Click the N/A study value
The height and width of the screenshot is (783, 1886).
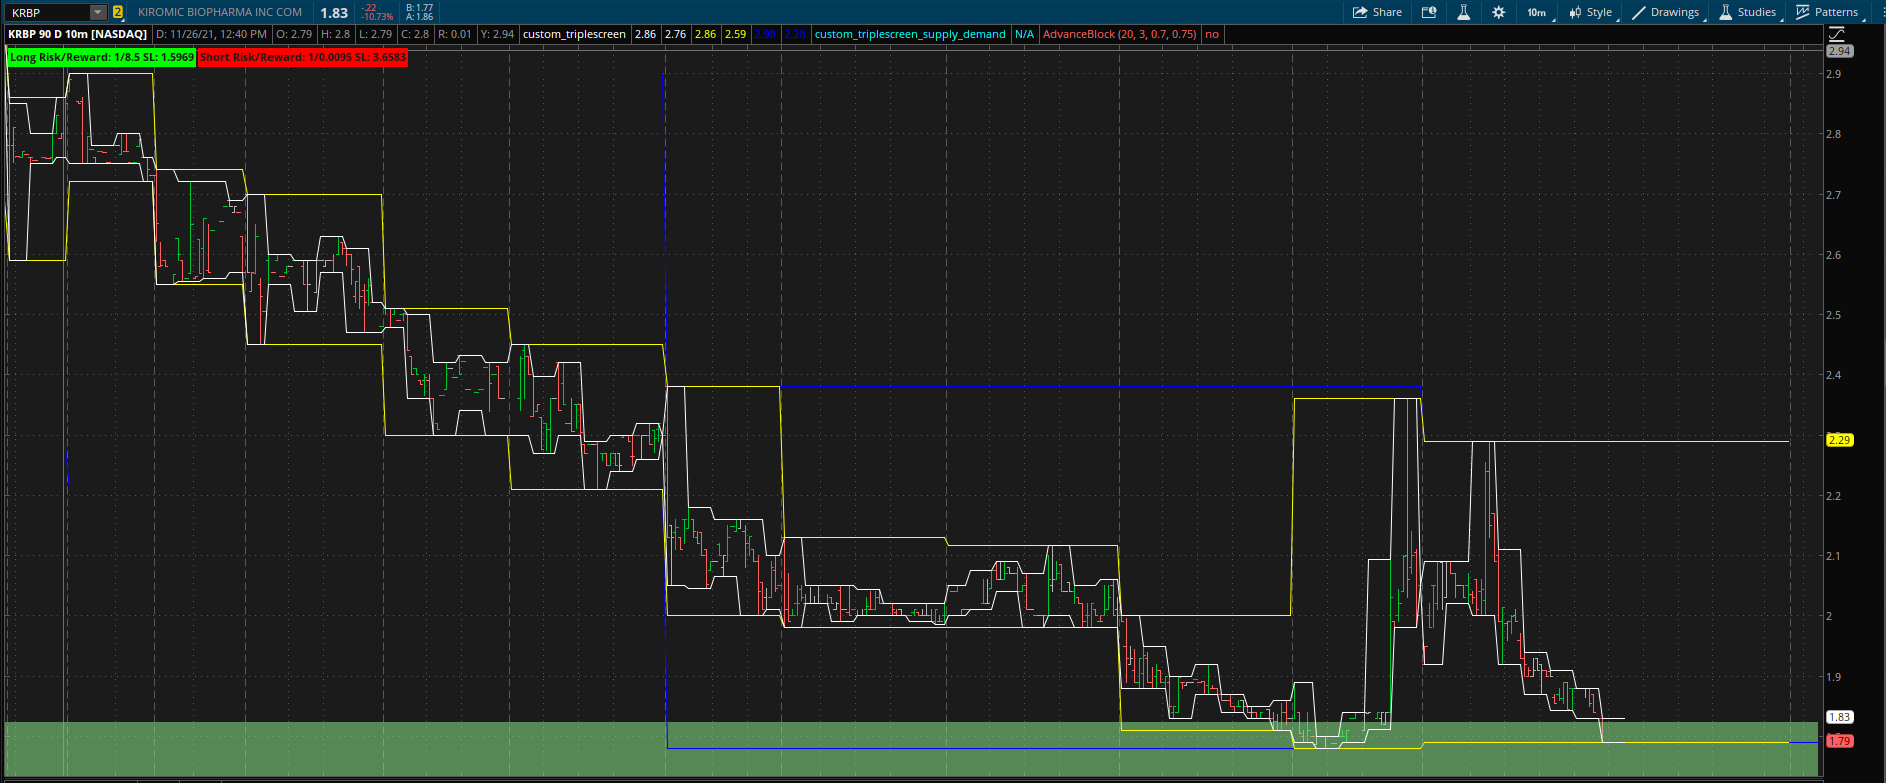pos(1024,34)
